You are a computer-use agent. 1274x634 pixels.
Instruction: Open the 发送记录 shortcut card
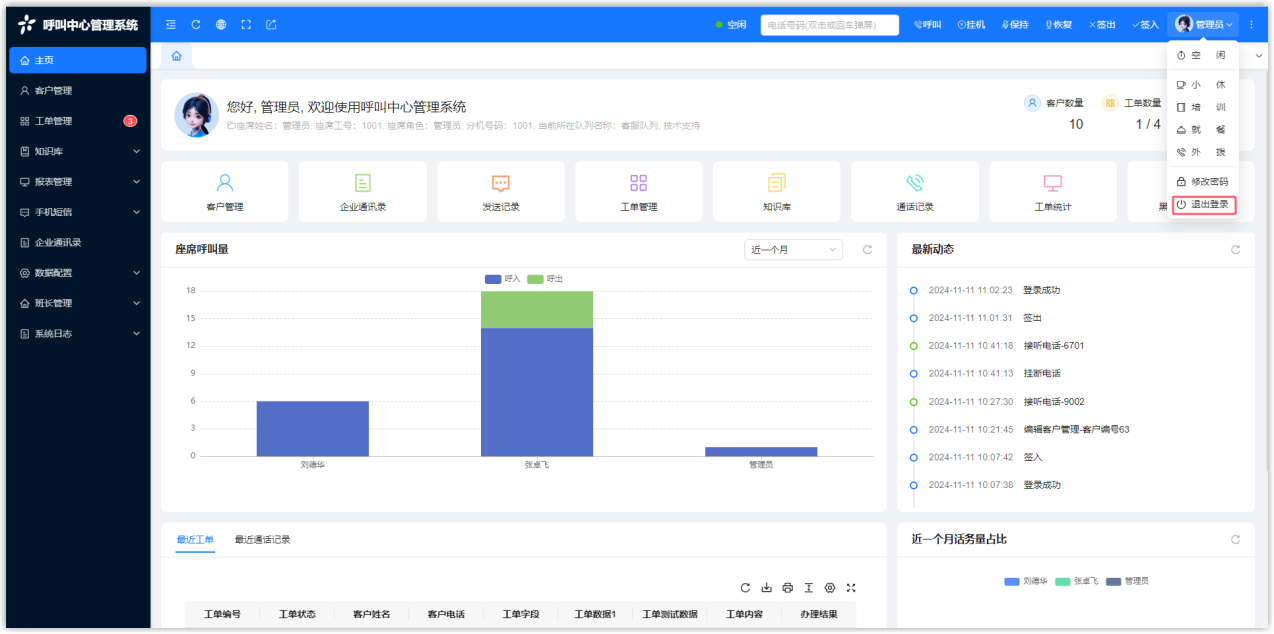click(x=501, y=192)
